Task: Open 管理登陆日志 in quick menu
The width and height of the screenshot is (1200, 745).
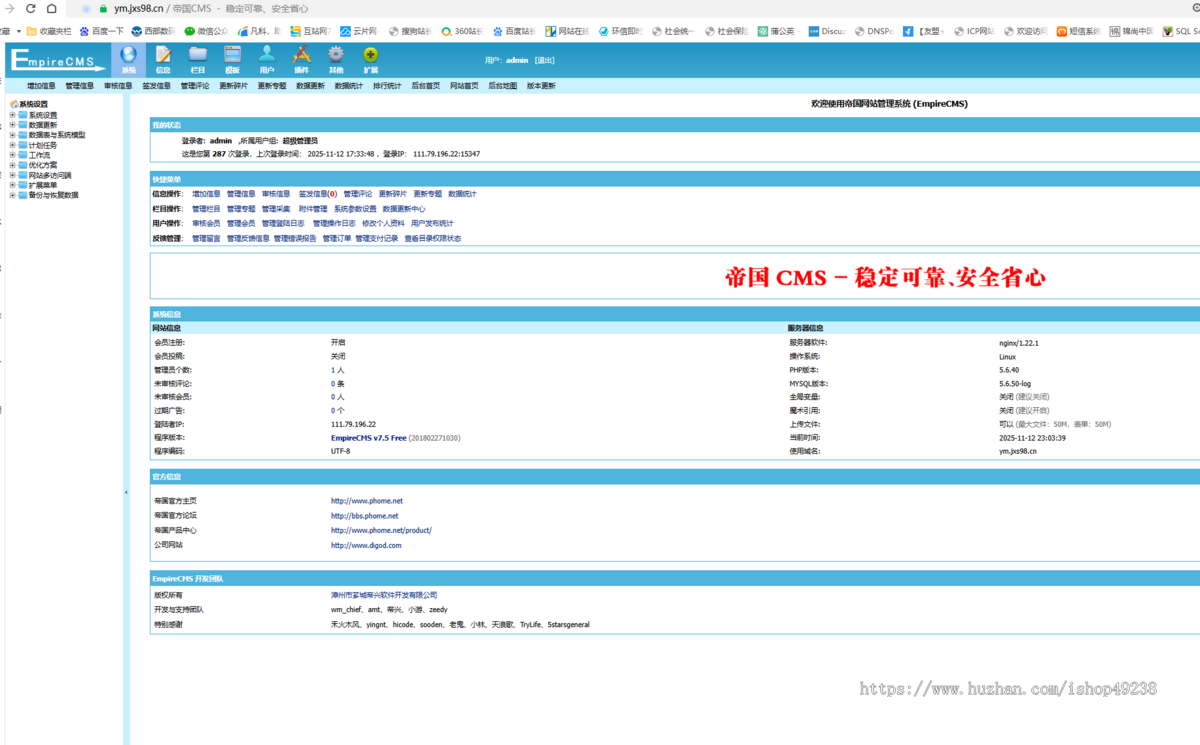Action: pyautogui.click(x=283, y=224)
